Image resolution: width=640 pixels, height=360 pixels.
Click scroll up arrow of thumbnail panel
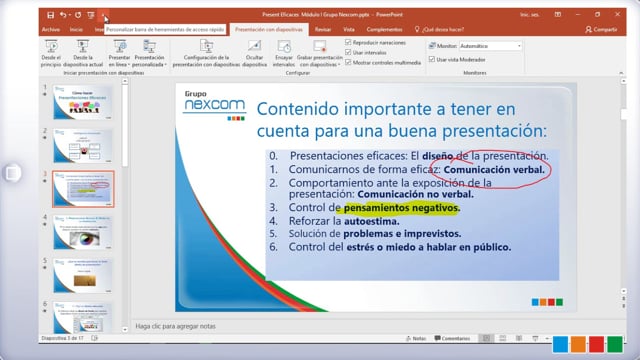click(125, 81)
